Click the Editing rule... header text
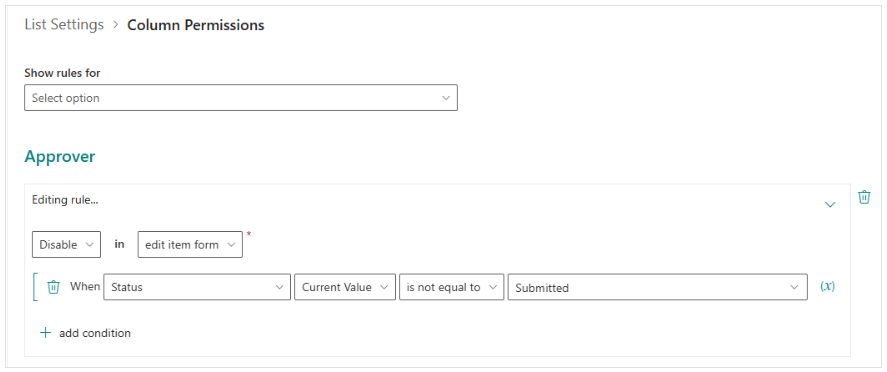The width and height of the screenshot is (887, 372). pyautogui.click(x=65, y=199)
